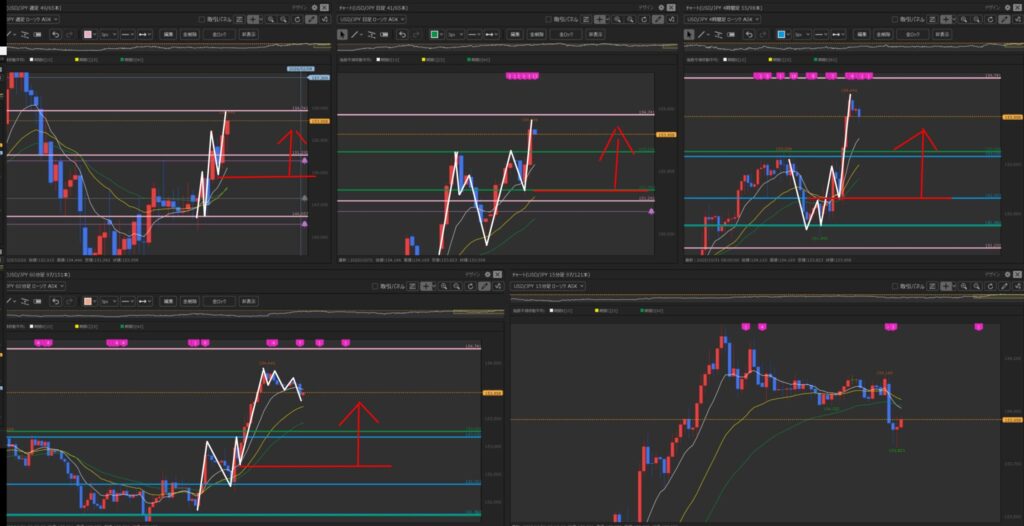Enable 取引パネル checkbox in weekly chart
This screenshot has height=526, width=1024.
coord(202,19)
